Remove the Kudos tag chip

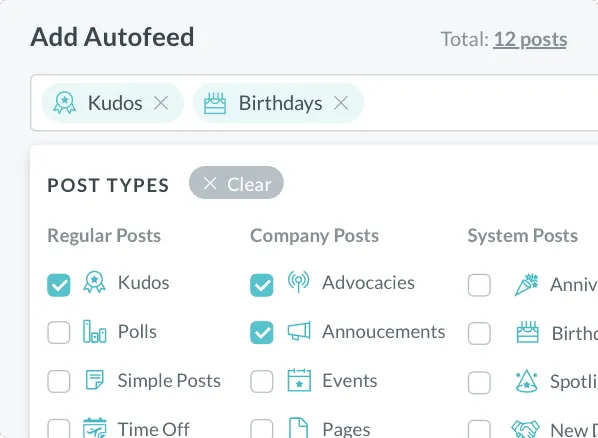click(161, 103)
